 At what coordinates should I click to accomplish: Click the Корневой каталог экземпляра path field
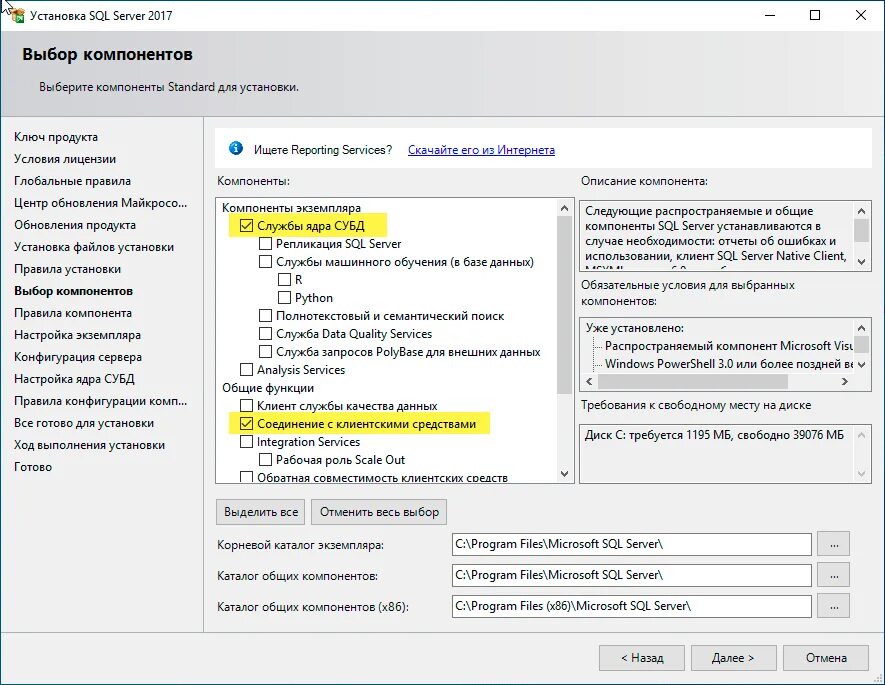632,545
